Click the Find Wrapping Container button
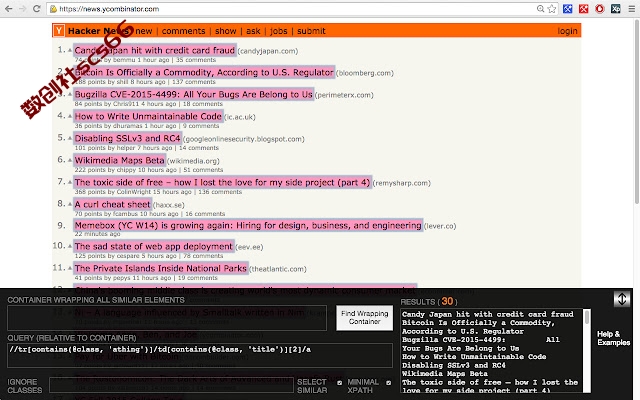 pyautogui.click(x=364, y=318)
